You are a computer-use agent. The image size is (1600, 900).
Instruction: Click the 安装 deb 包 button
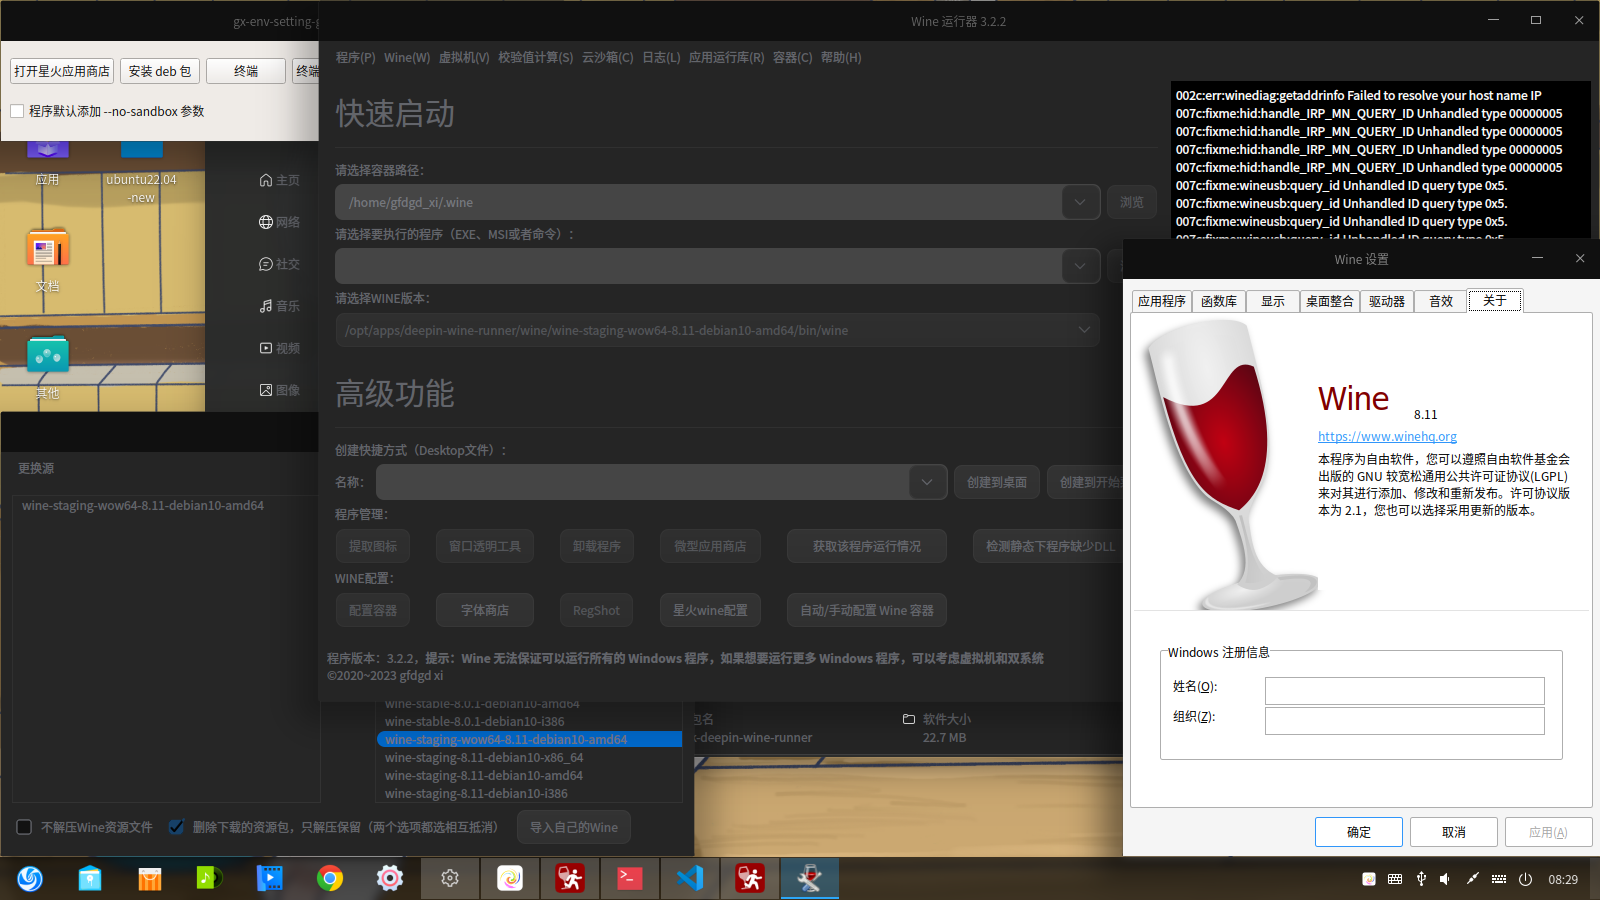coord(160,71)
